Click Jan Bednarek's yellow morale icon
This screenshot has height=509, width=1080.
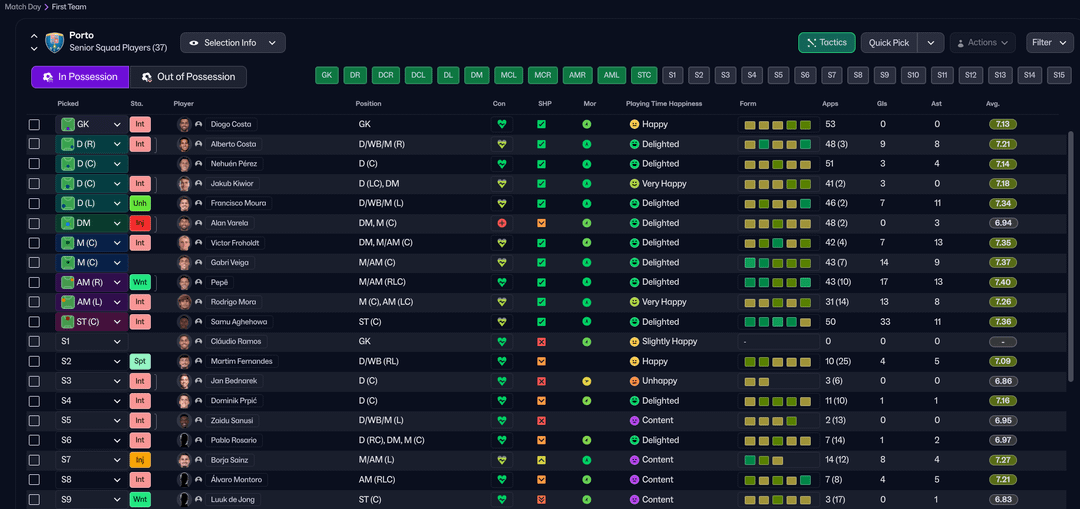point(586,381)
